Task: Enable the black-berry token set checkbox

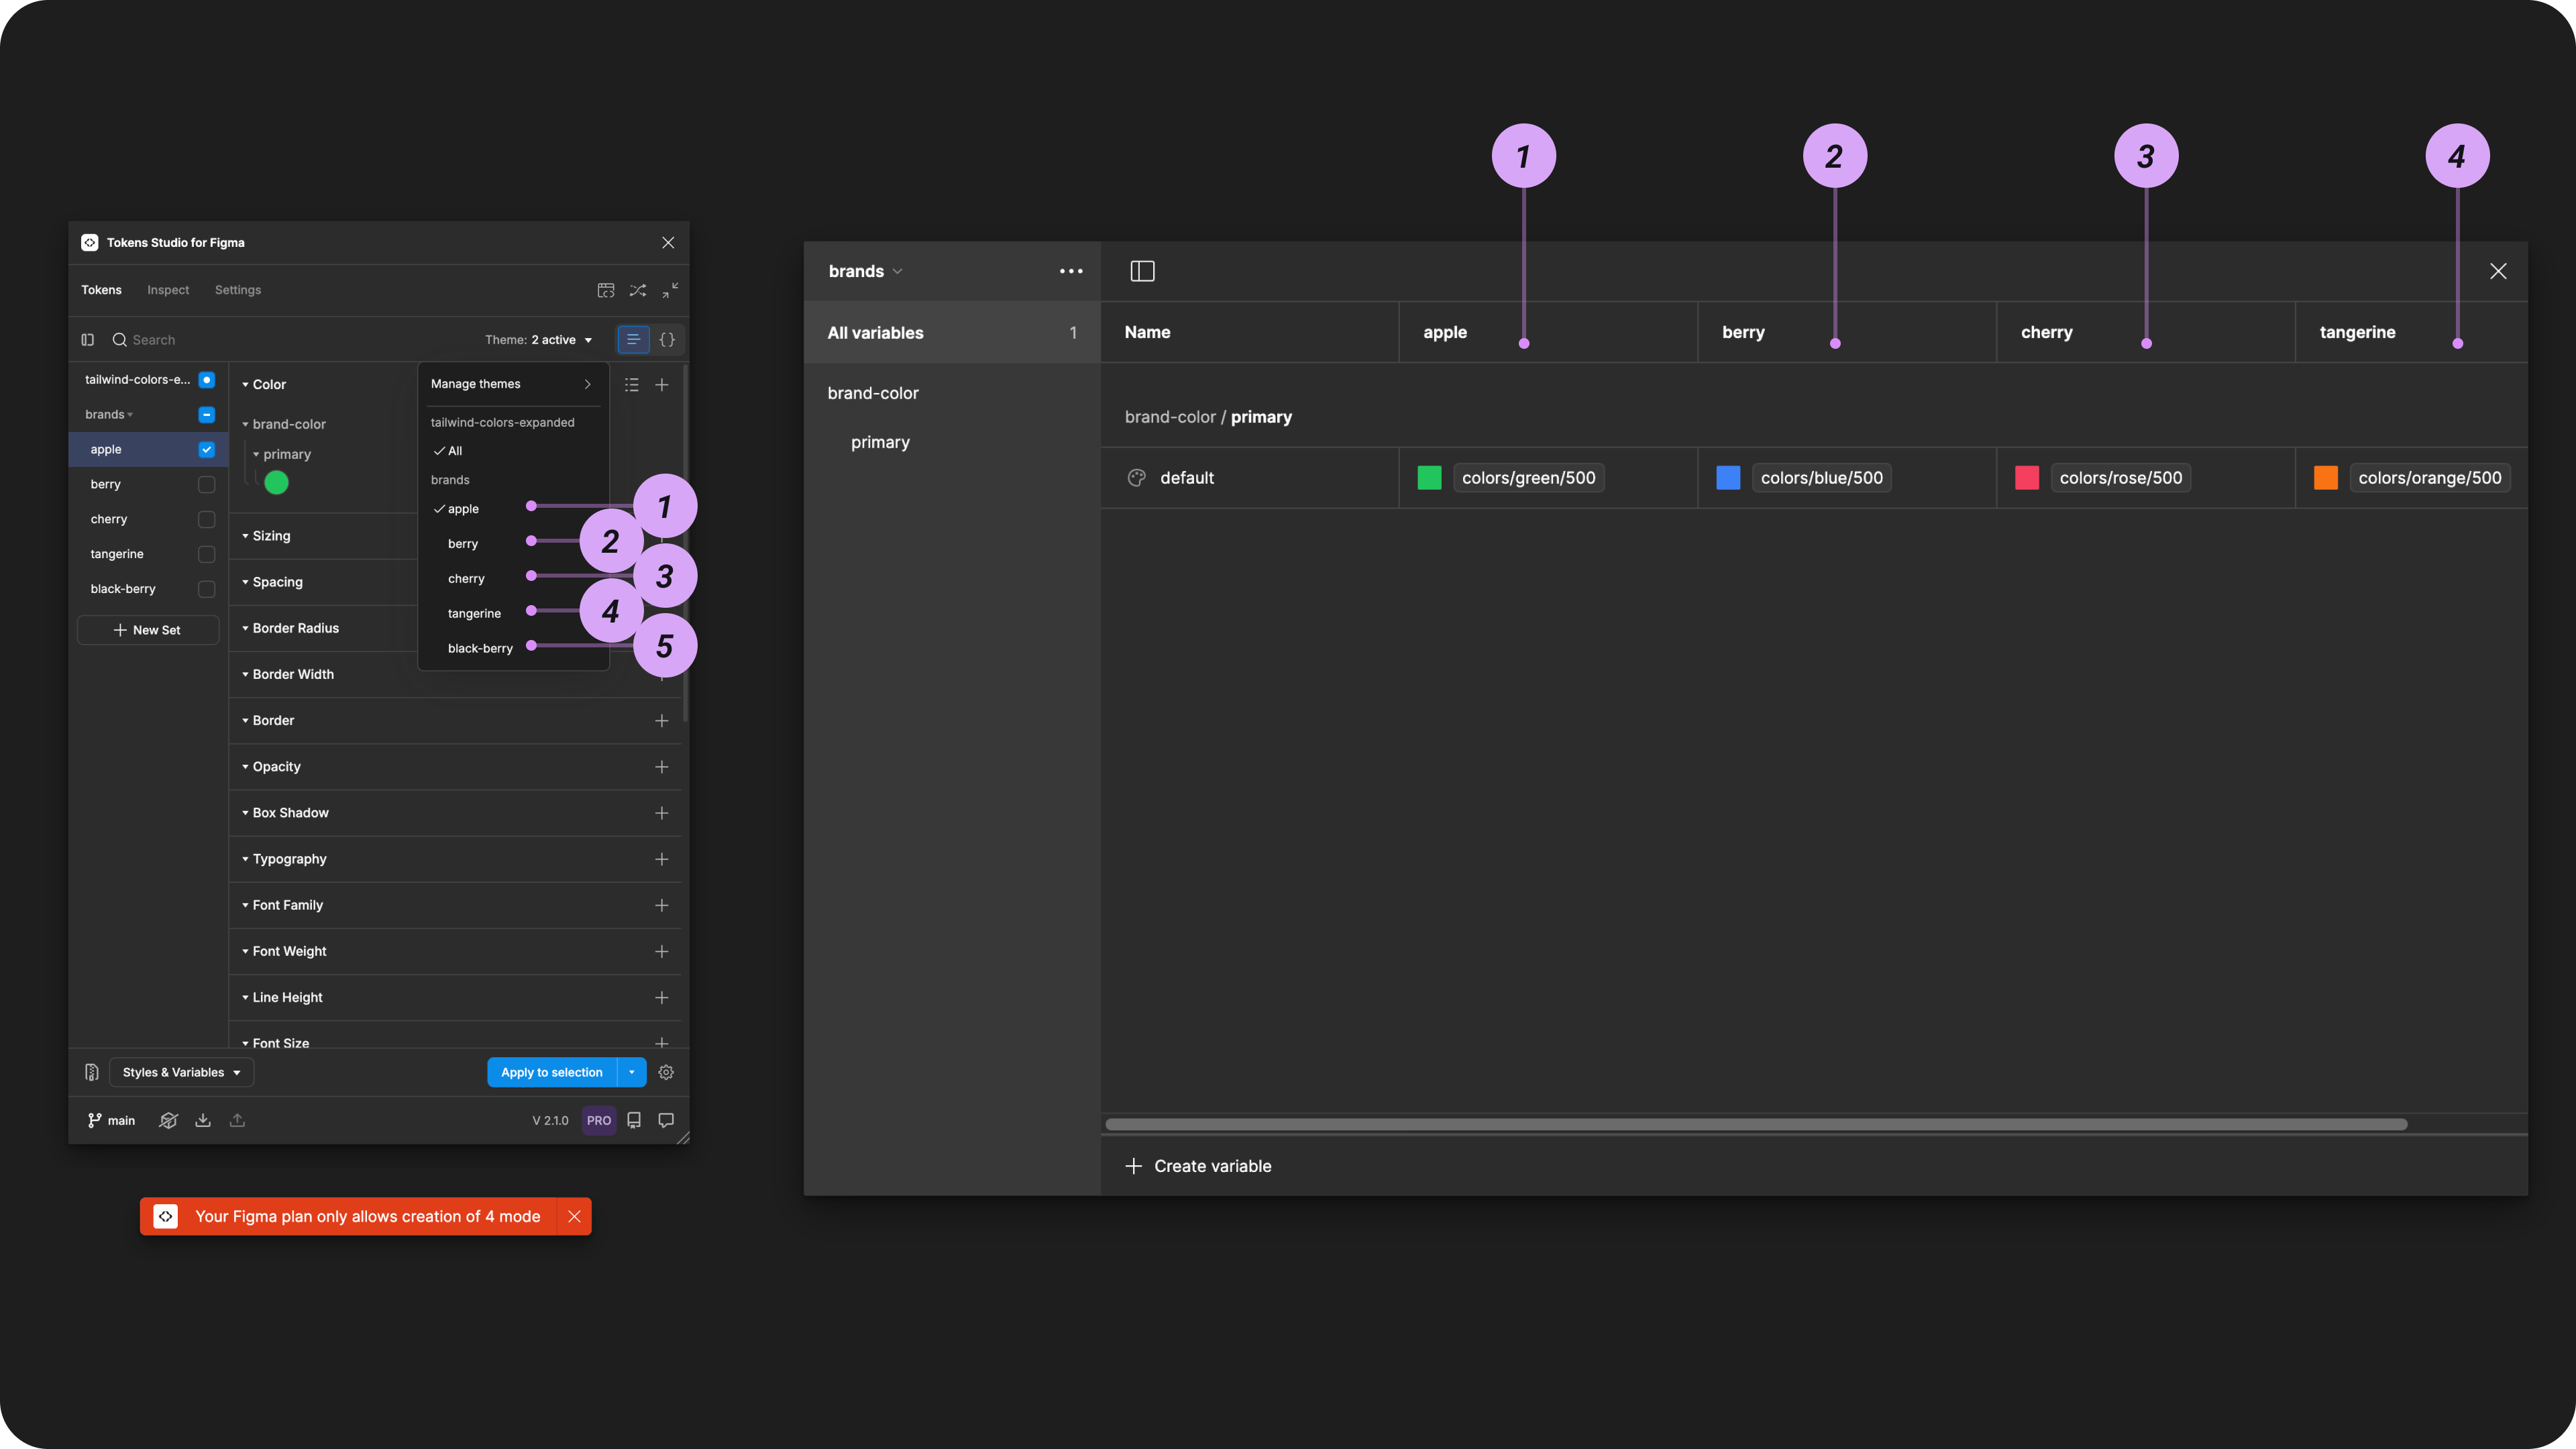Action: pyautogui.click(x=207, y=589)
